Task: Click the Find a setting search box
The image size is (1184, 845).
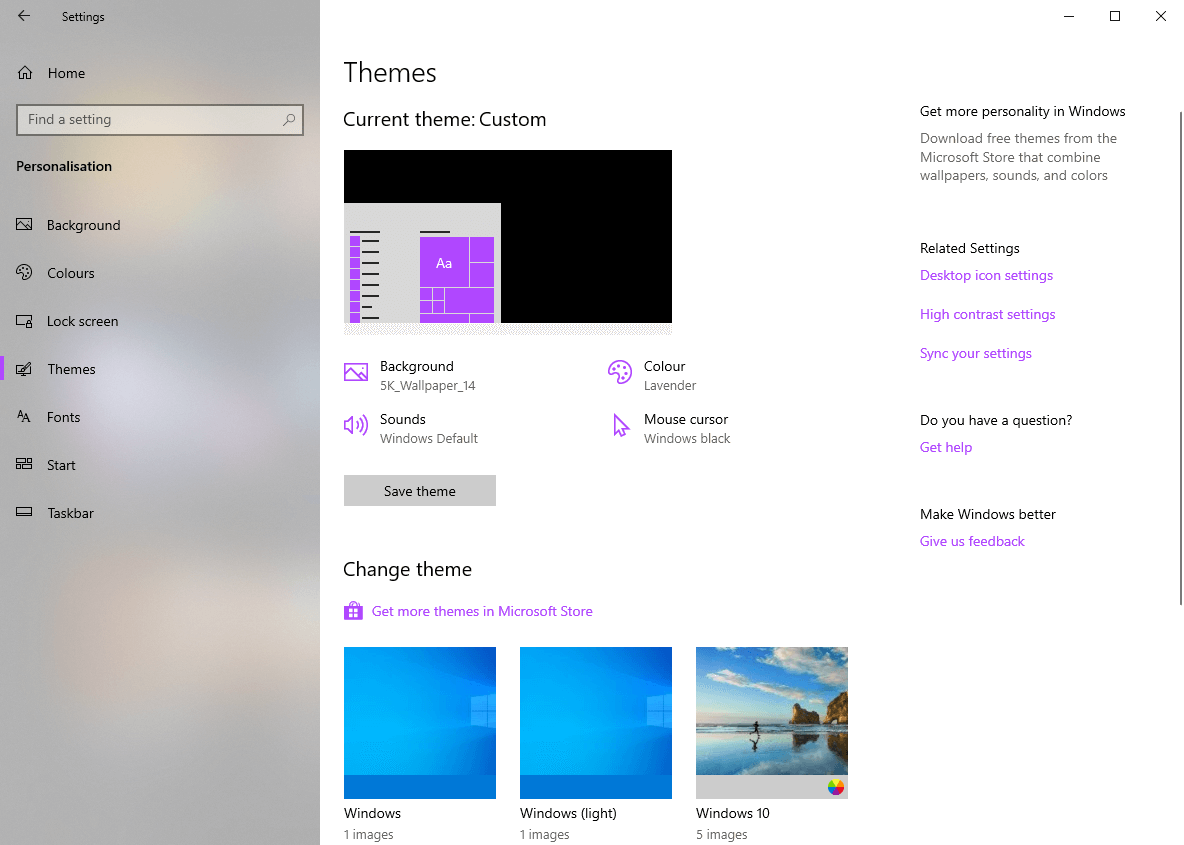Action: pyautogui.click(x=160, y=119)
